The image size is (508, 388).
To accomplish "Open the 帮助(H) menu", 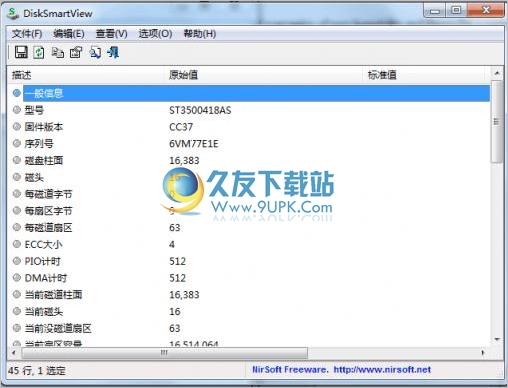I will (200, 34).
